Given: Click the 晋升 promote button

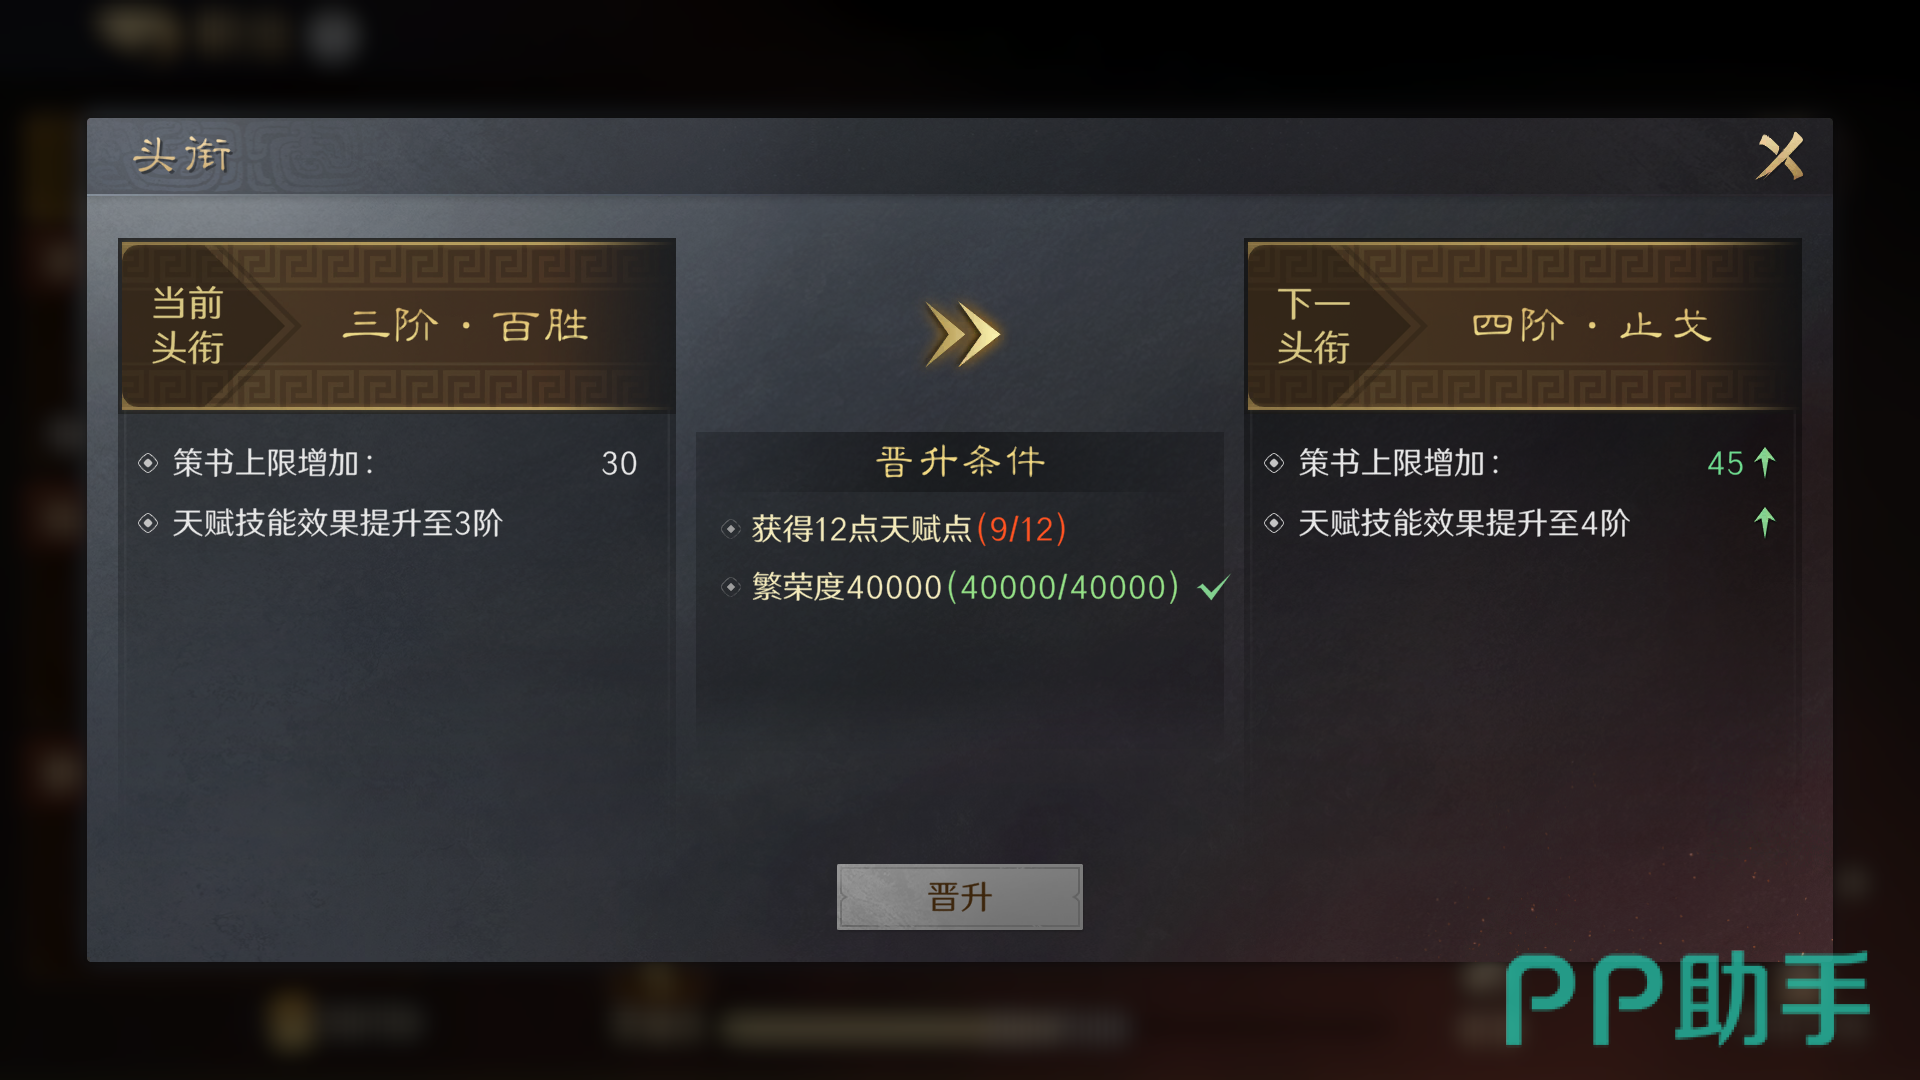Looking at the screenshot, I should coord(959,897).
